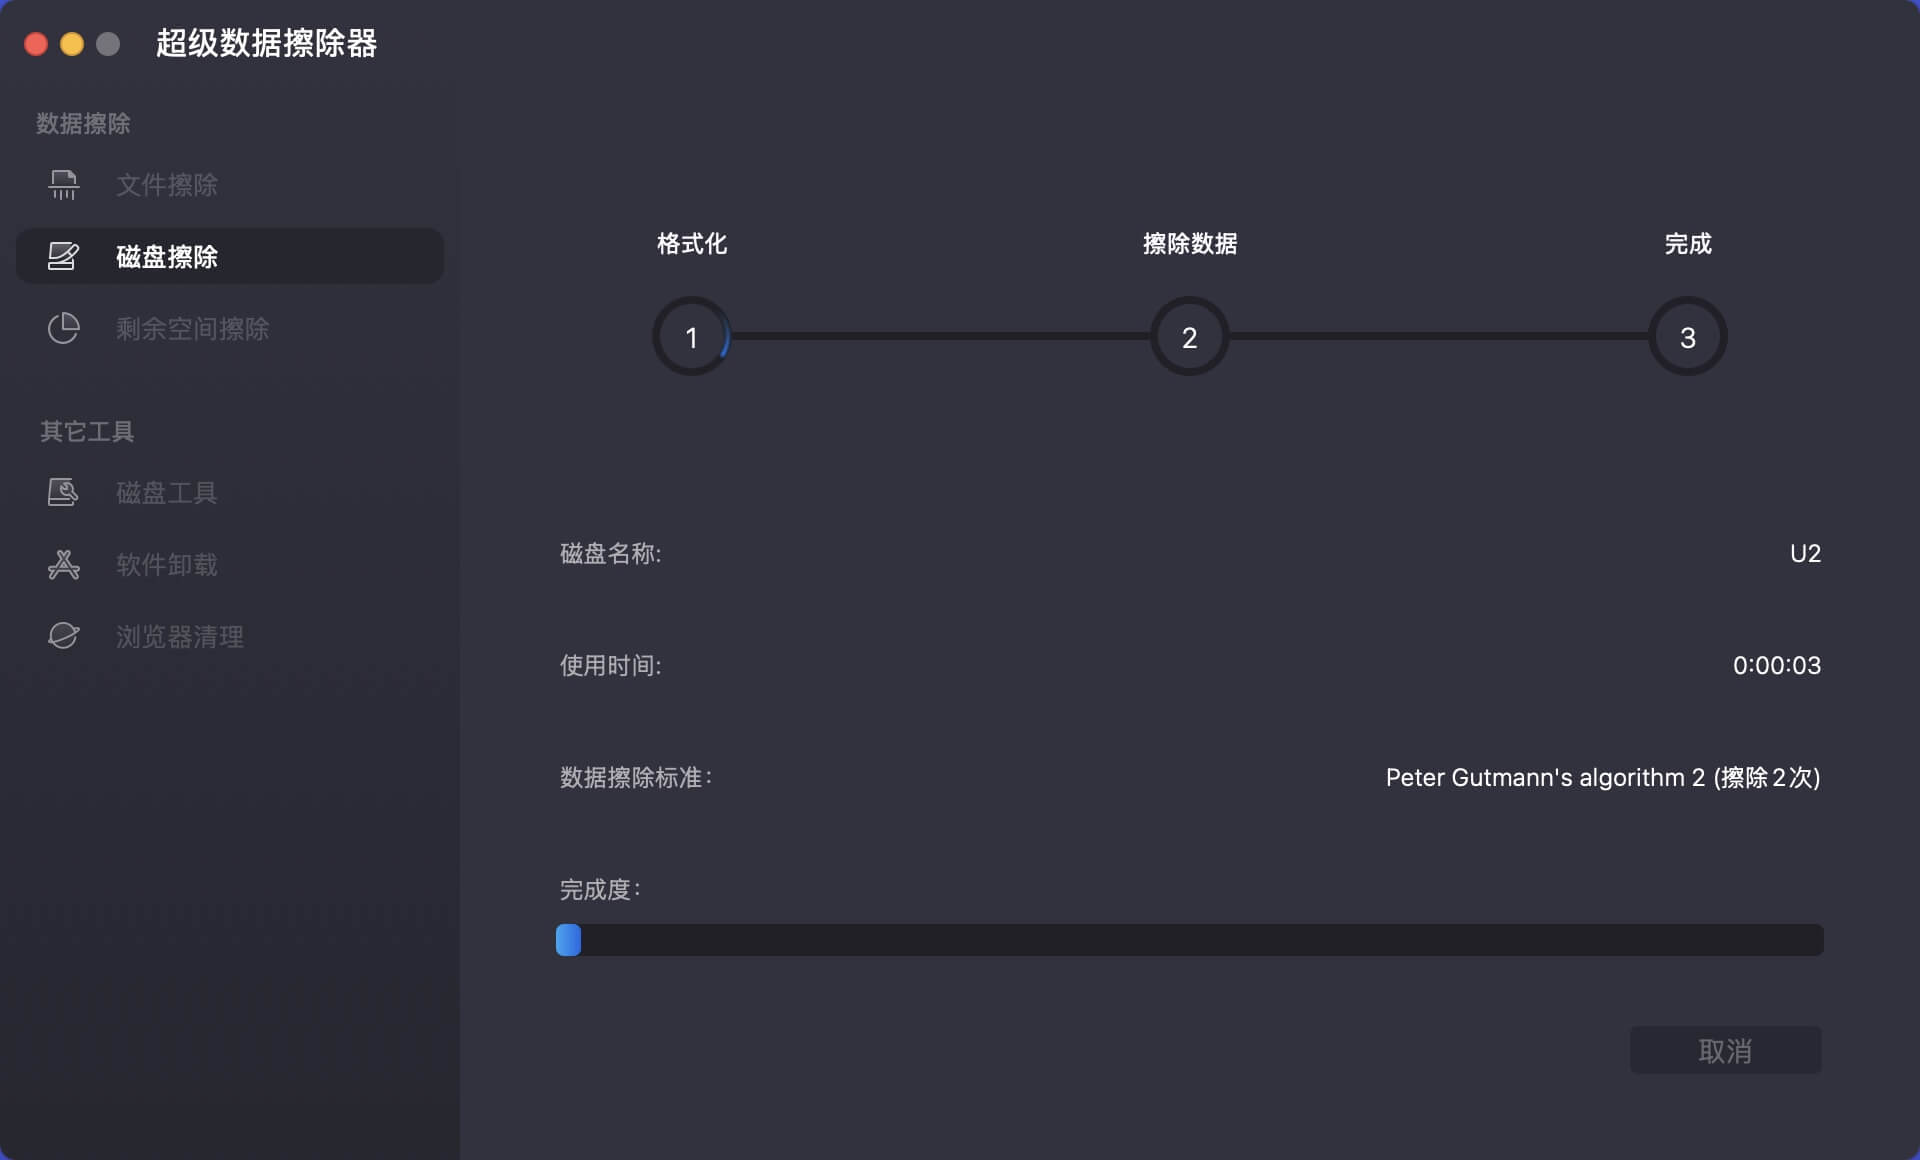This screenshot has width=1920, height=1160.
Task: Click the disk tools icon
Action: point(63,492)
